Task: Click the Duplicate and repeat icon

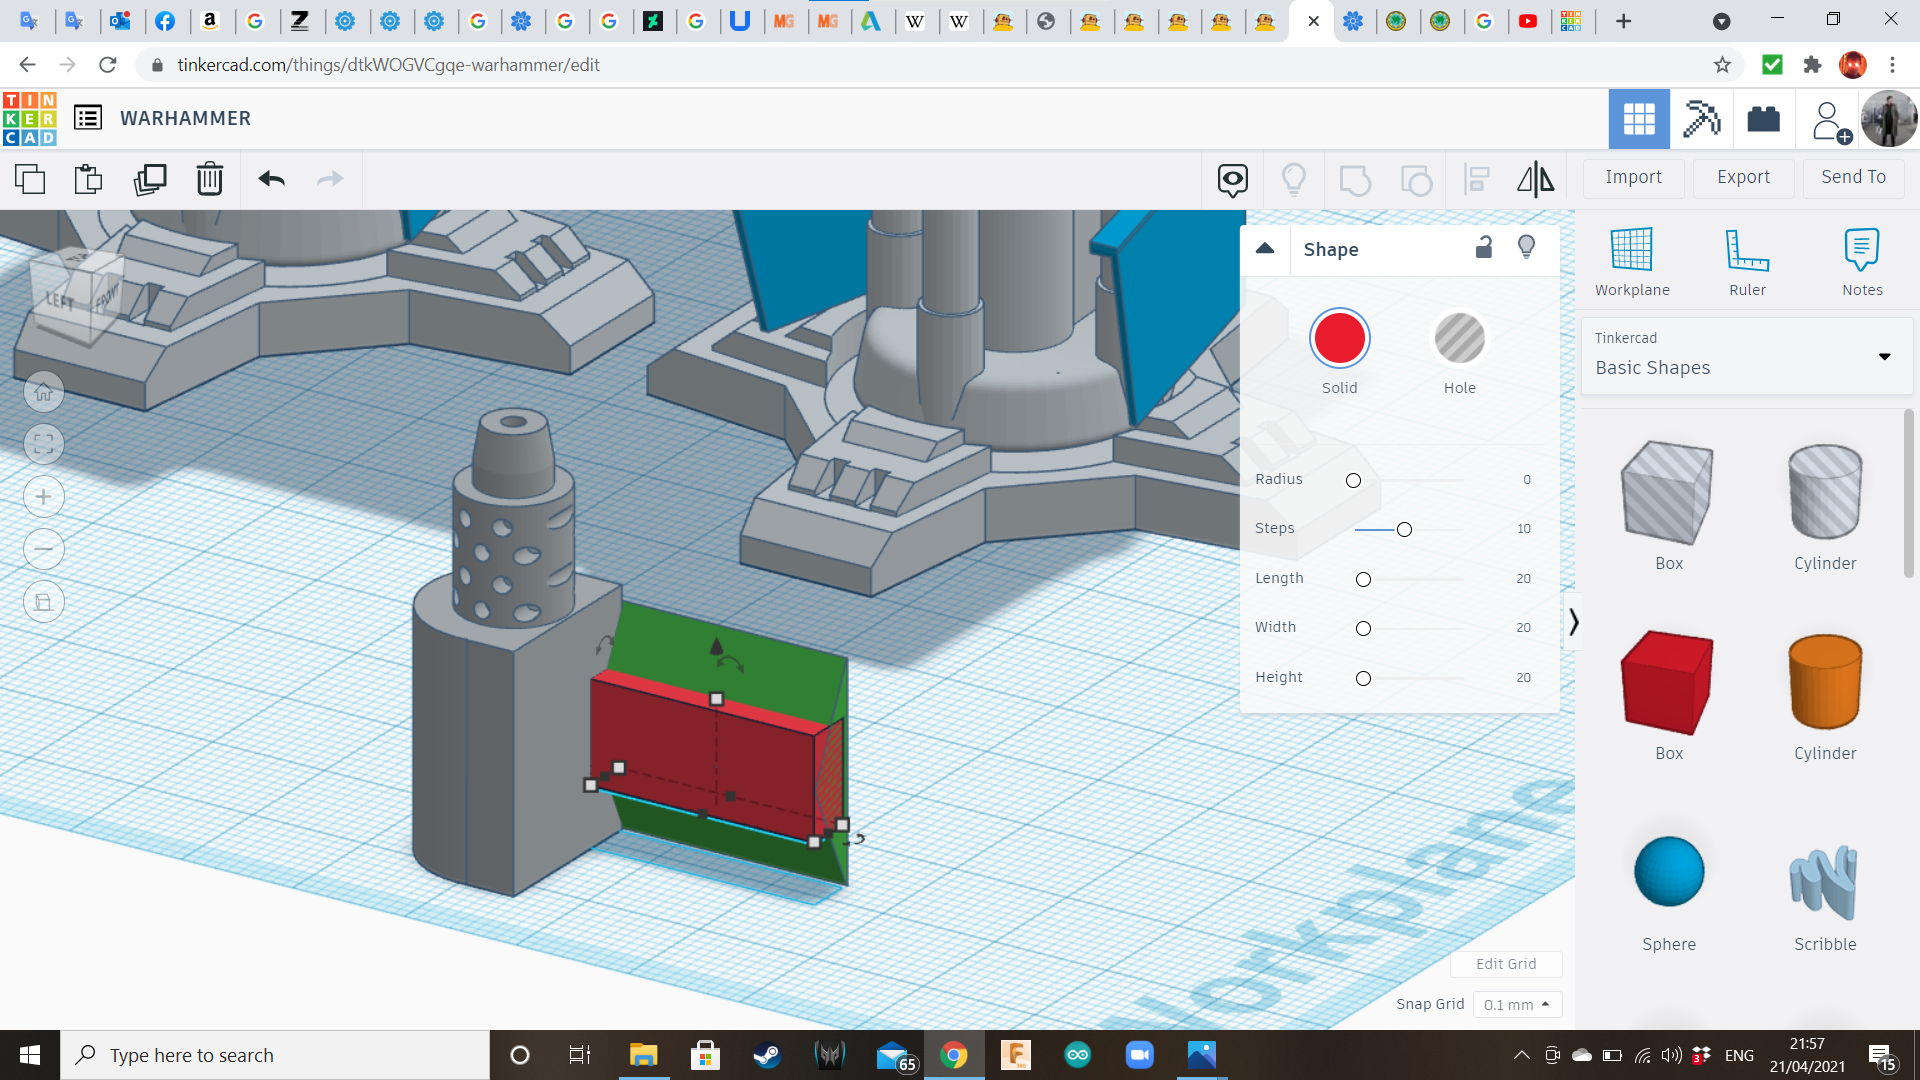Action: point(150,179)
